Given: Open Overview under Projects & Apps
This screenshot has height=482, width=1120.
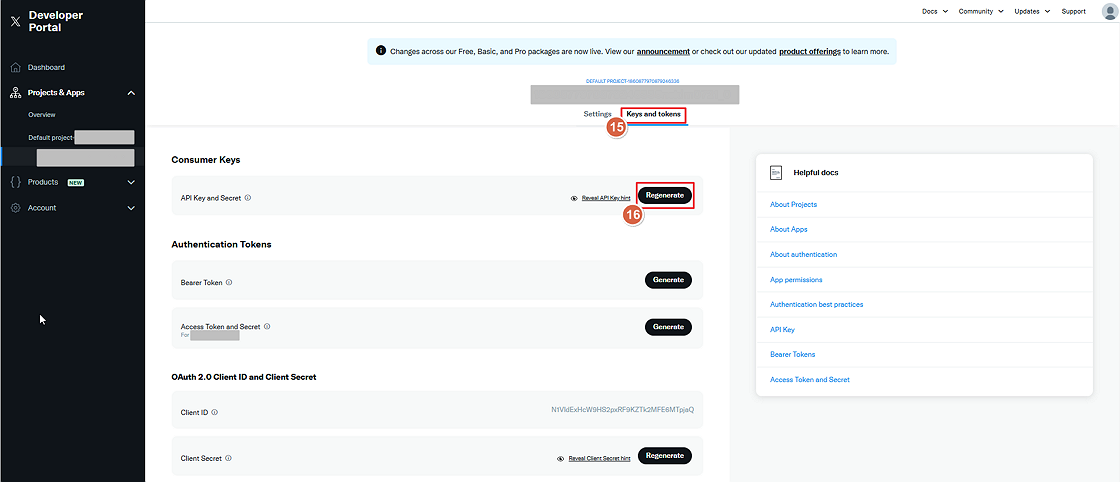Looking at the screenshot, I should click(42, 115).
